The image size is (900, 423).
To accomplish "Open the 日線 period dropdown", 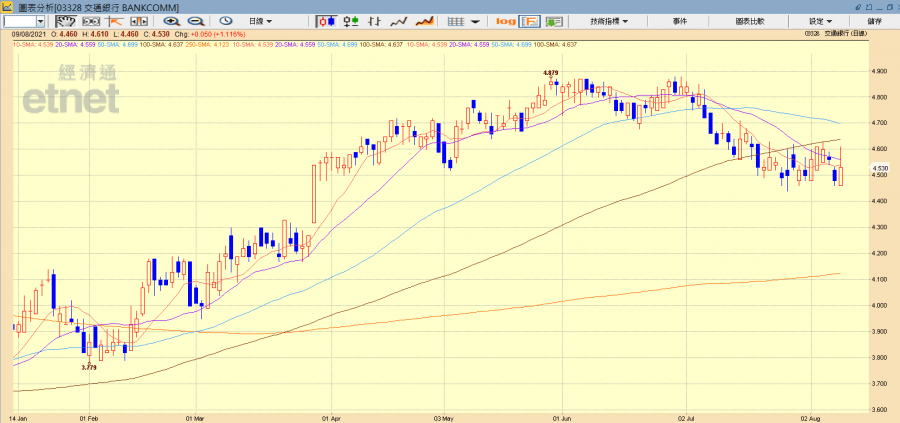I will tap(263, 21).
